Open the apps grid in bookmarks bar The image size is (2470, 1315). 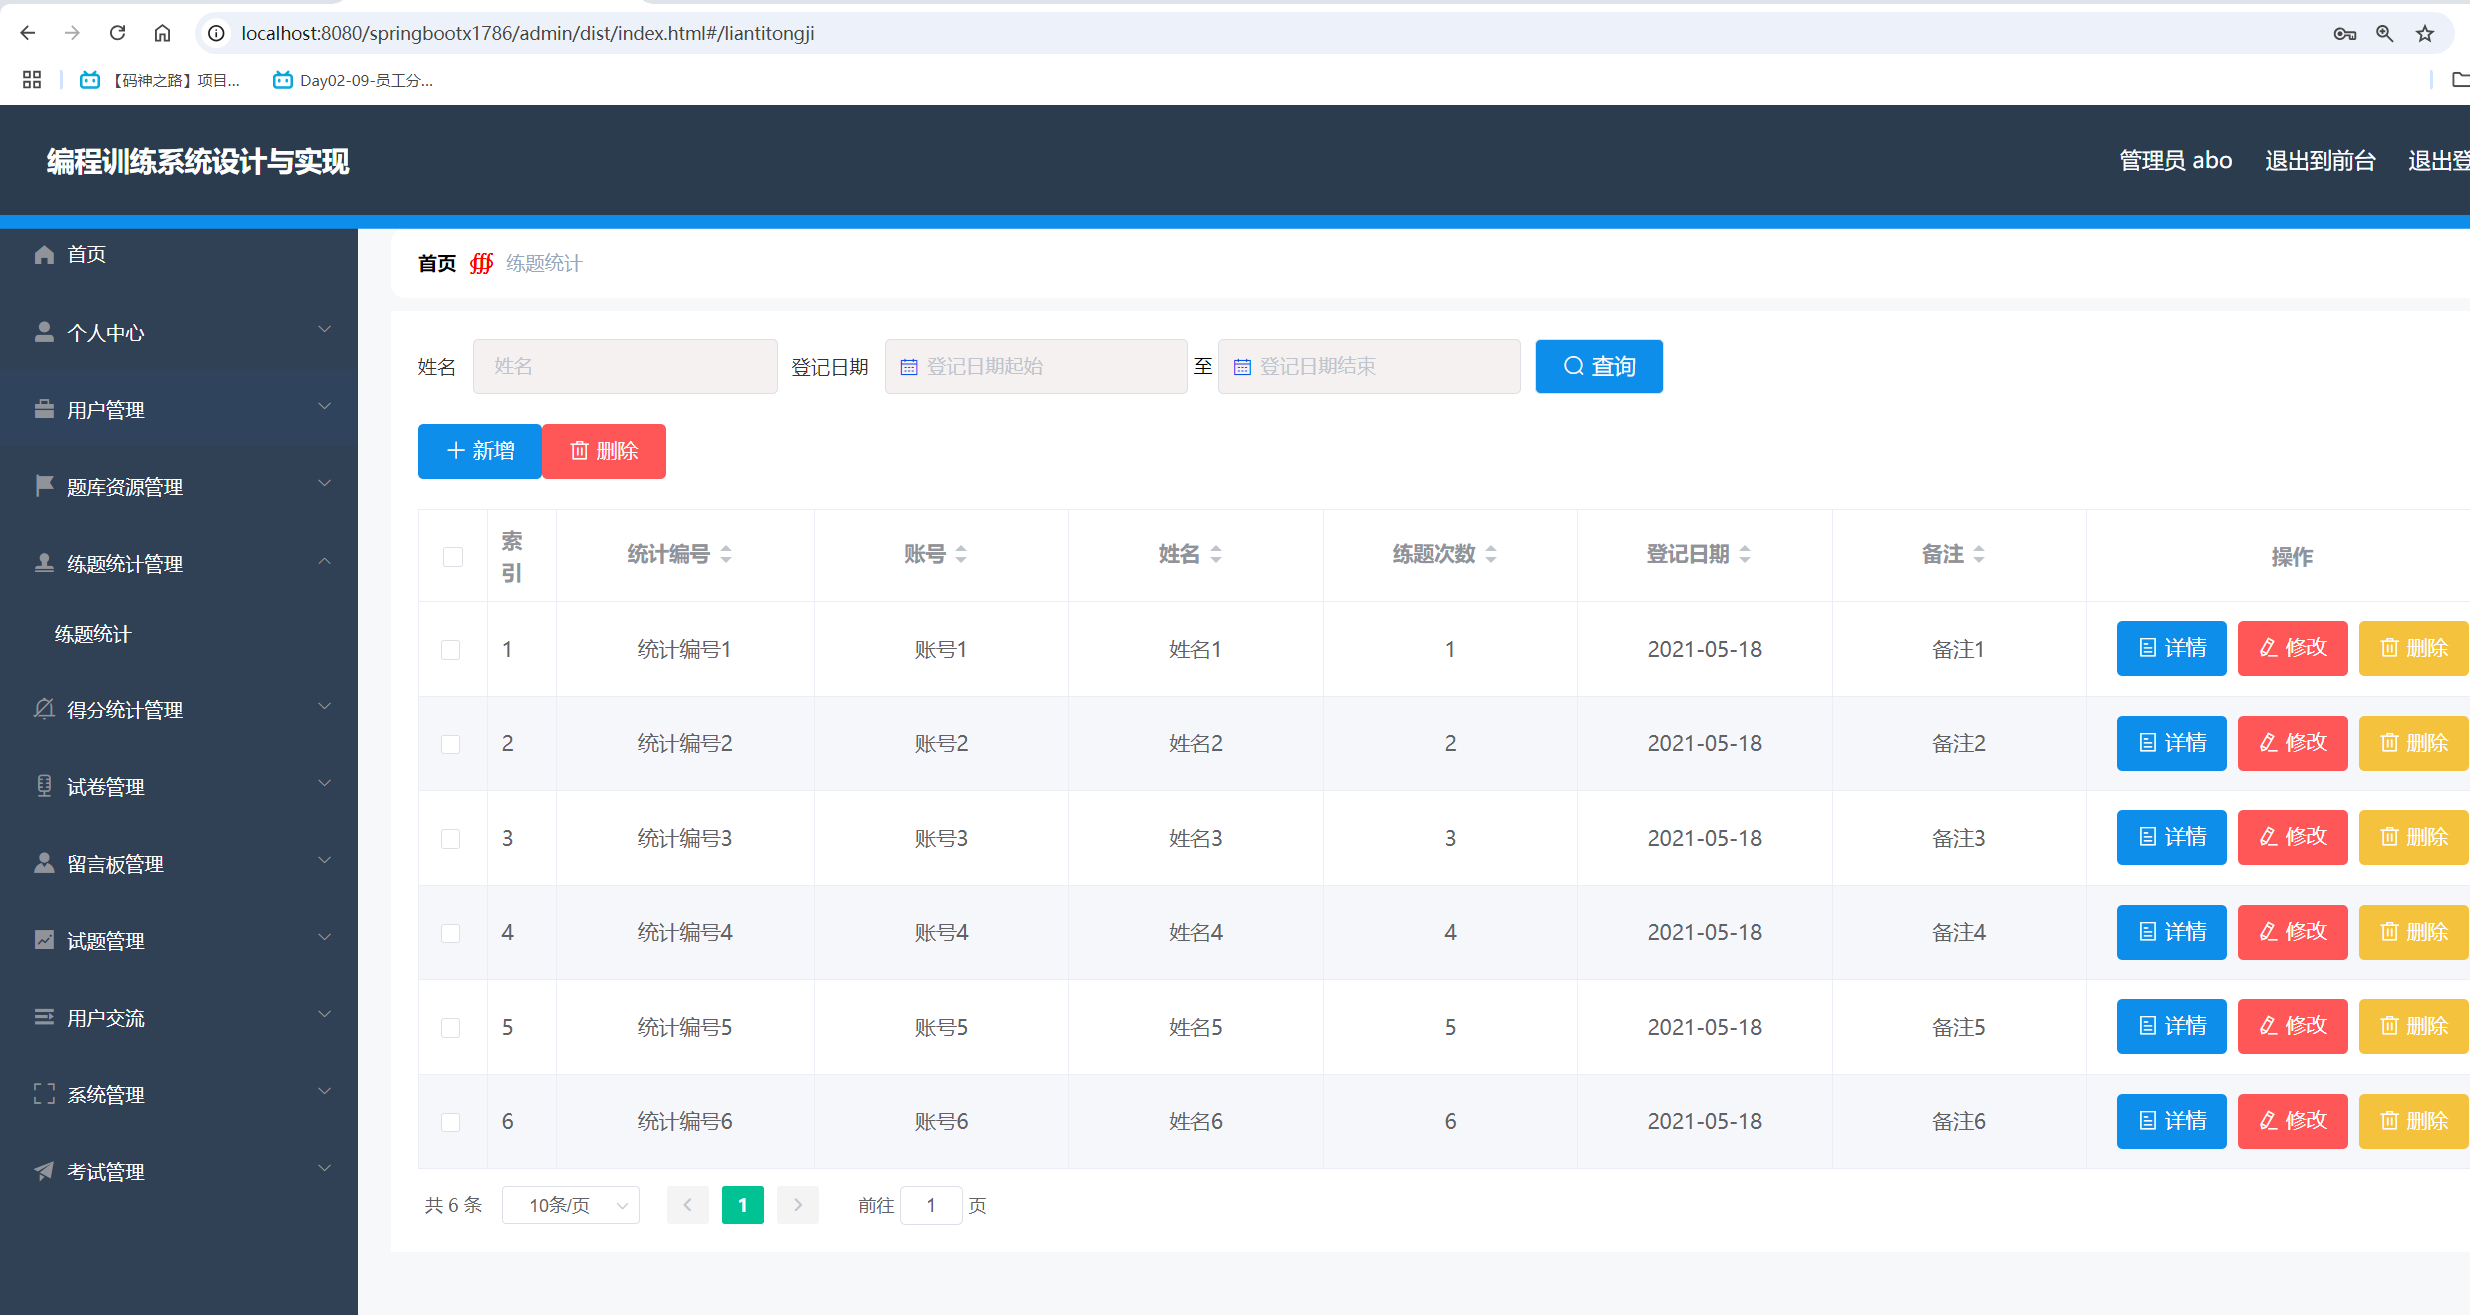[32, 80]
